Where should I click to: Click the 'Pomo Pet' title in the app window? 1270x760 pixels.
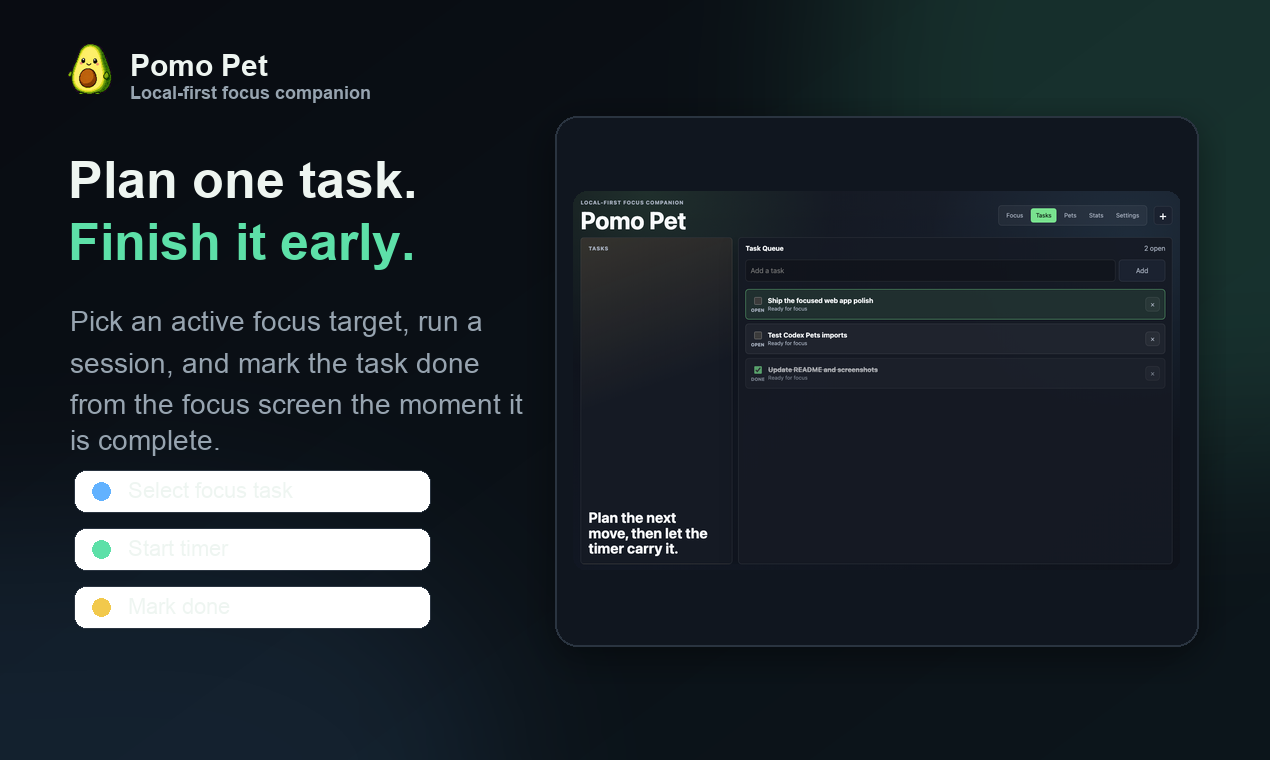click(633, 221)
